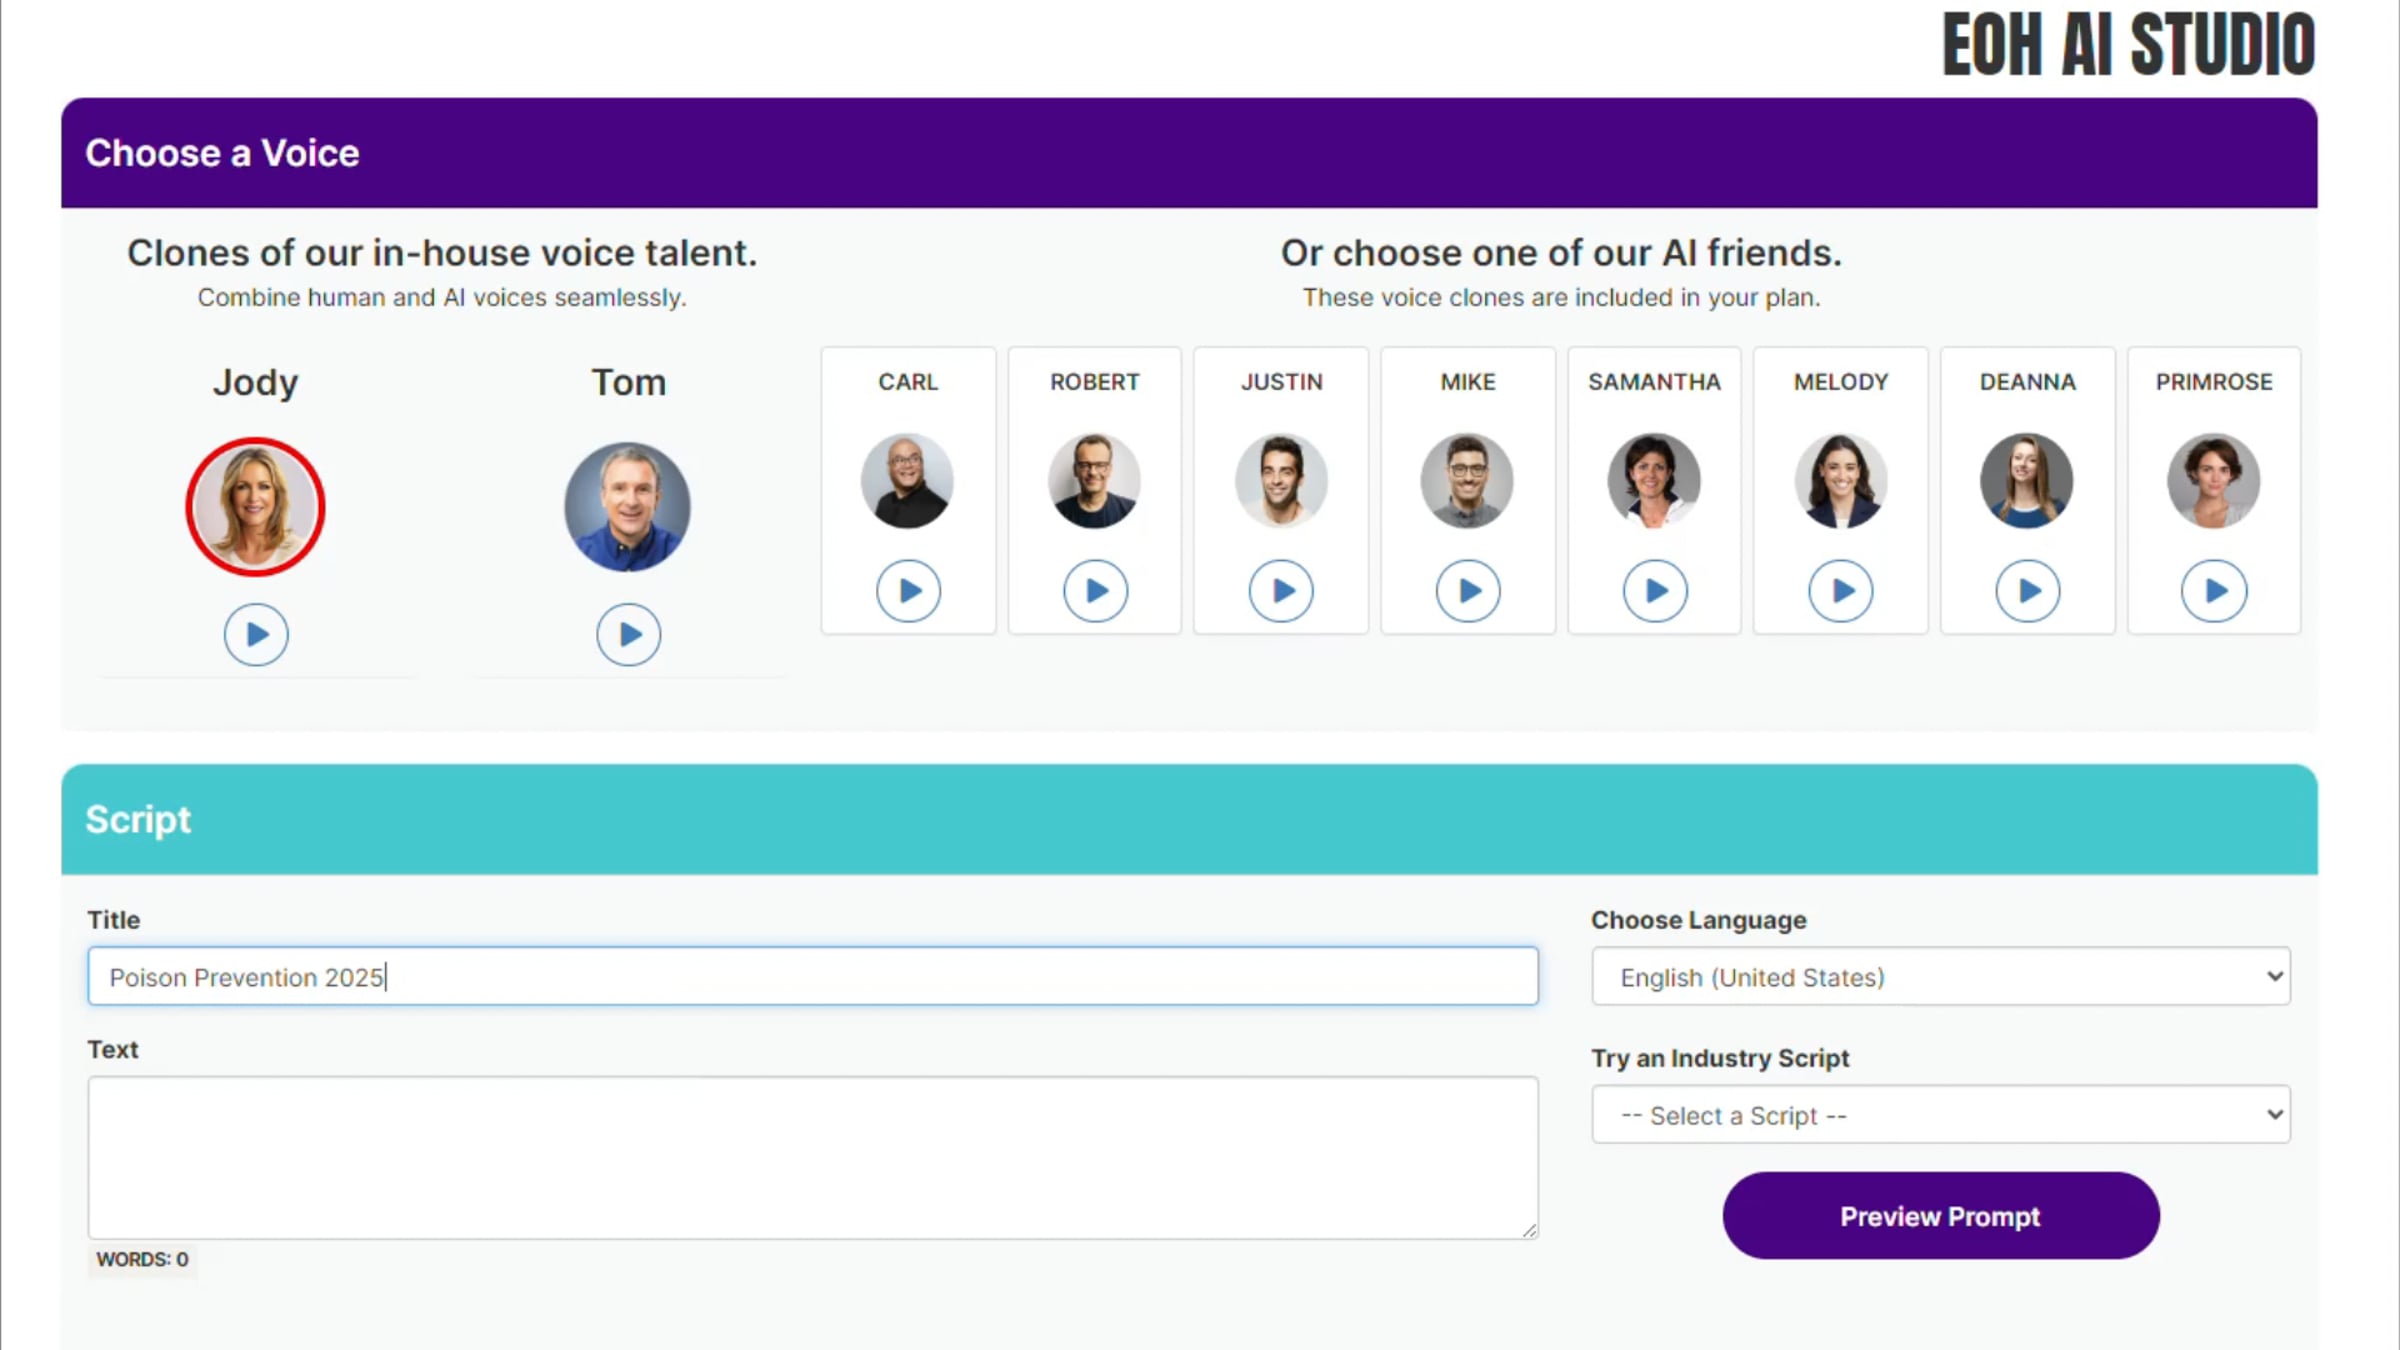Play the CARL voice sample
2400x1350 pixels.
coord(908,591)
